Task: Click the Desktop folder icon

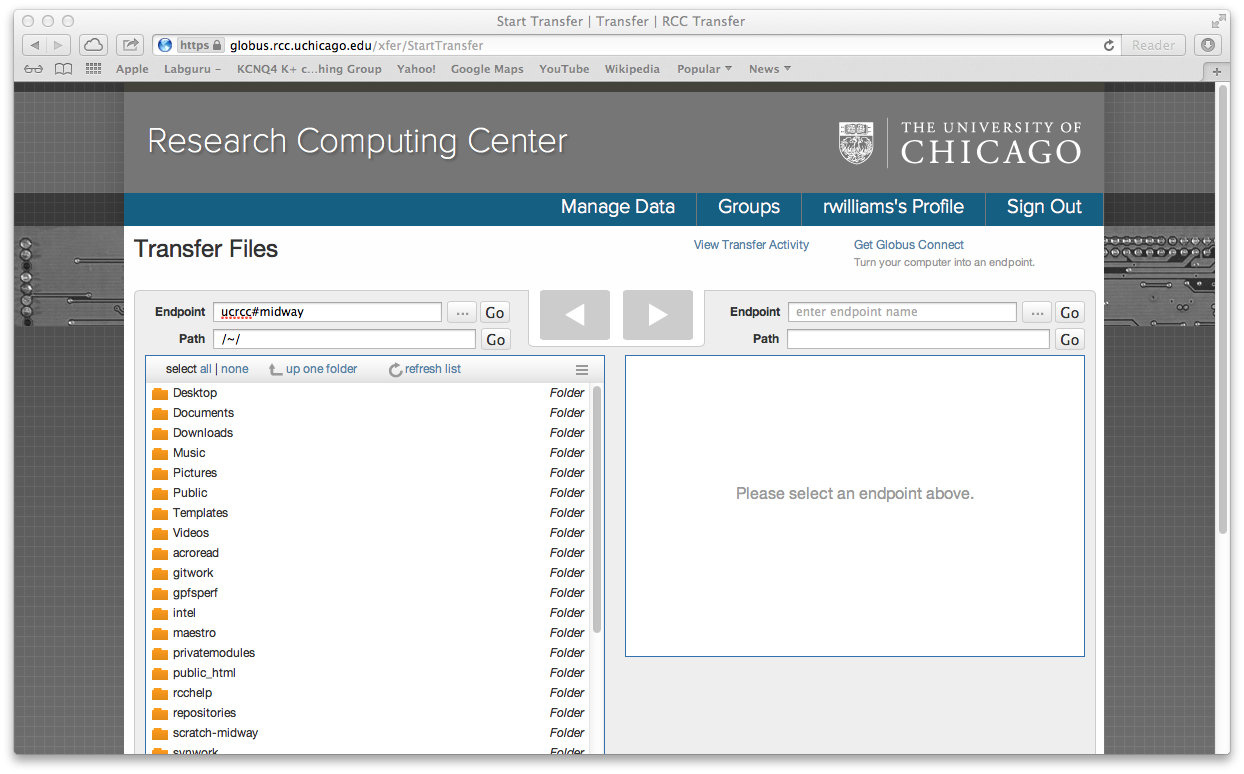Action: (160, 393)
